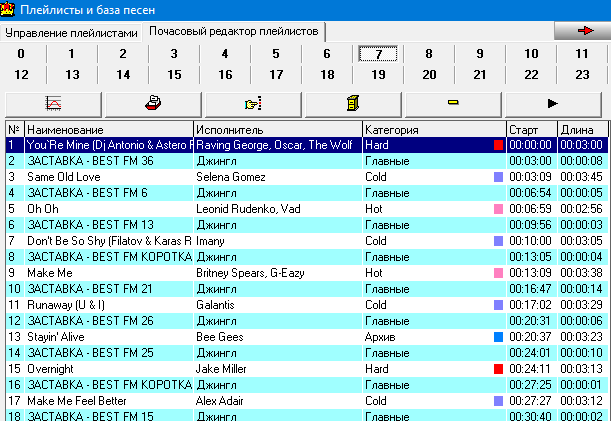This screenshot has height=421, width=611.
Task: Select hour 21
Action: (x=480, y=74)
